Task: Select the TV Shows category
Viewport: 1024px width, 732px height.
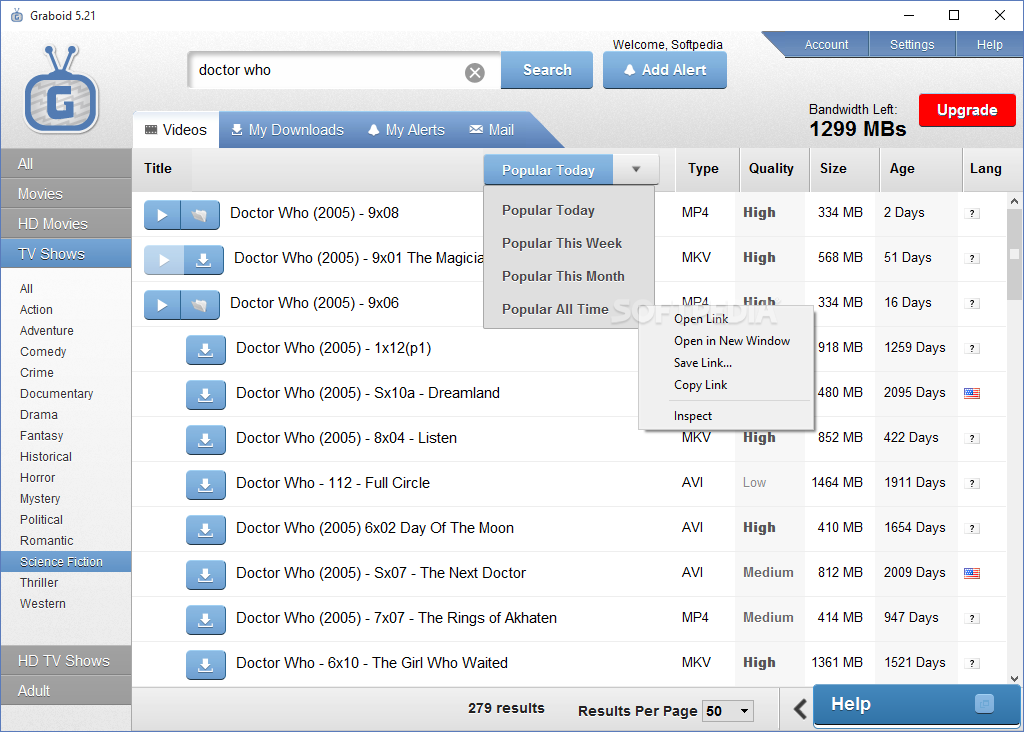Action: (66, 254)
